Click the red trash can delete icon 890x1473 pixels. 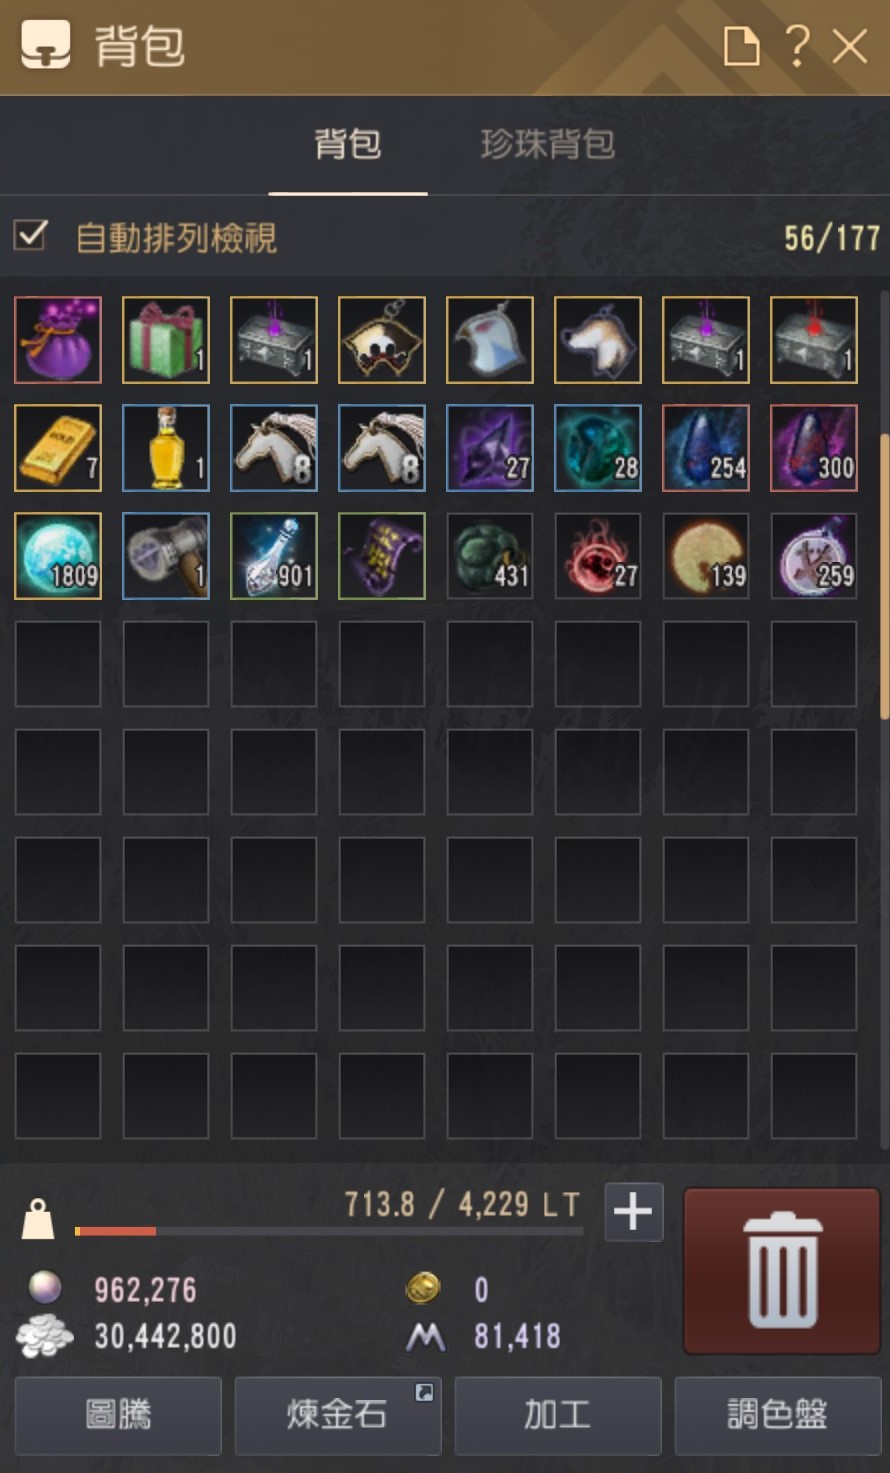[x=781, y=1270]
